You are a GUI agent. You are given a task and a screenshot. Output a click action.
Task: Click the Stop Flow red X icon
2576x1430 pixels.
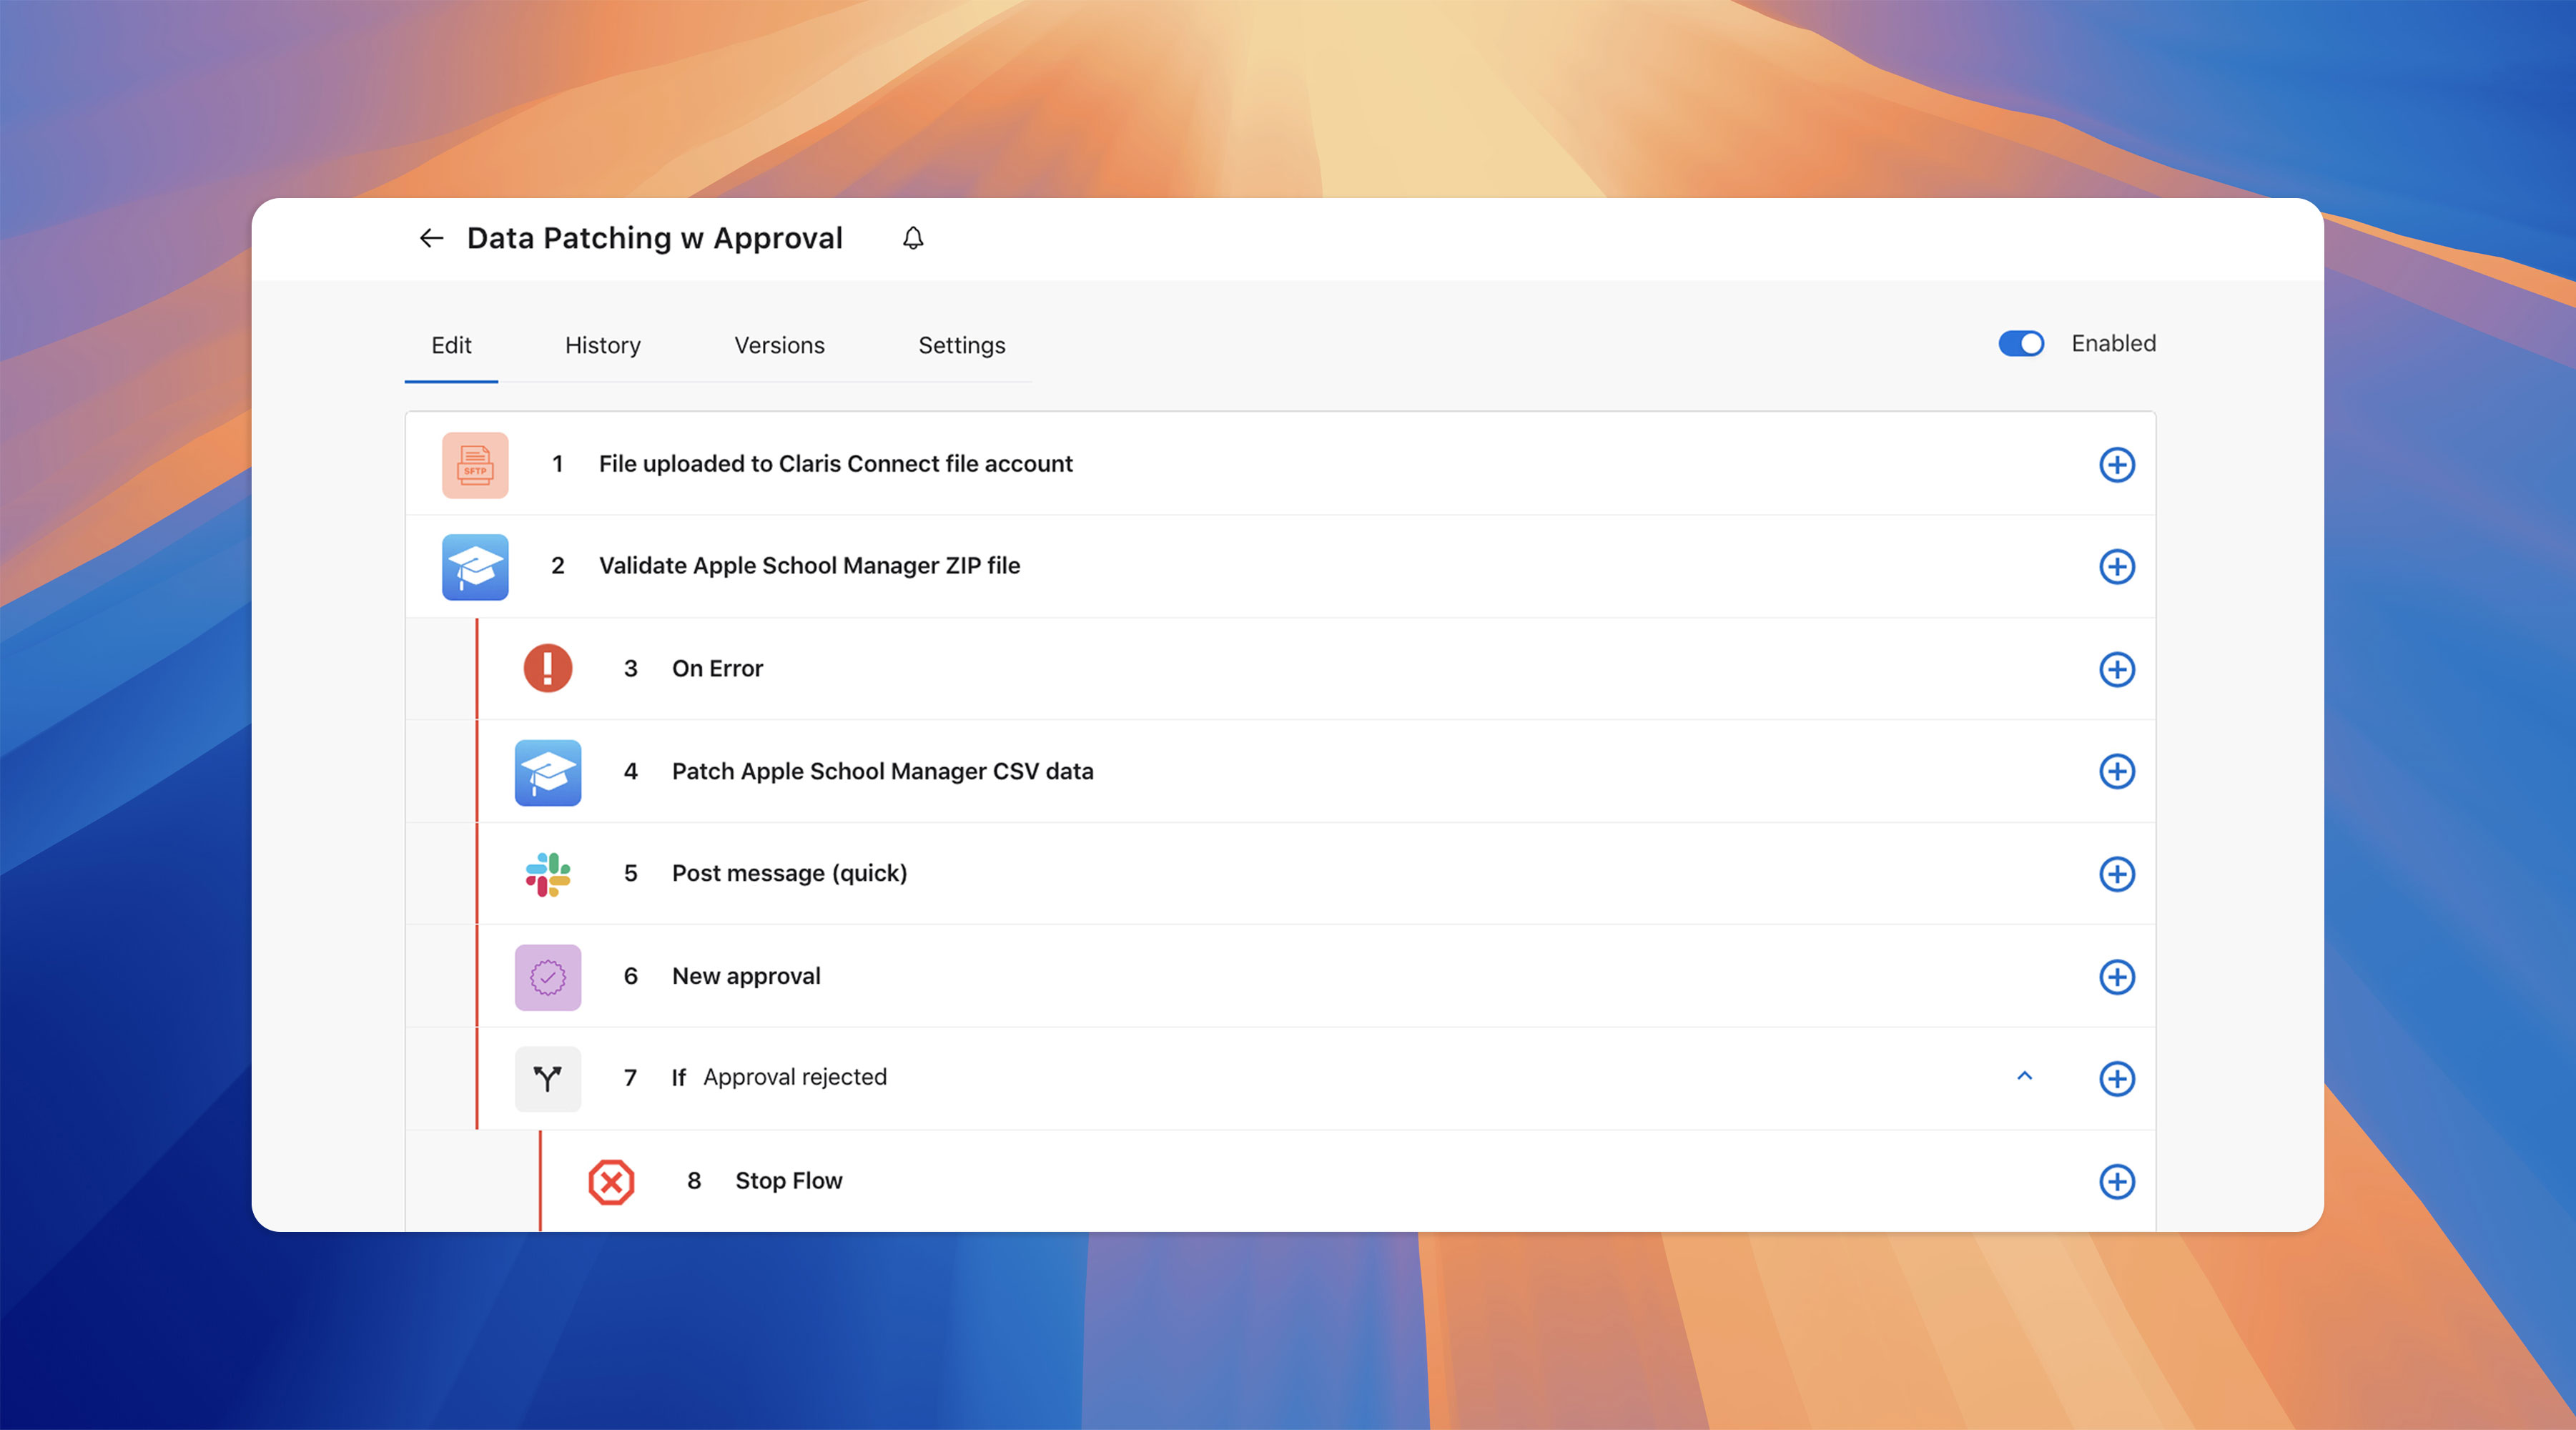click(611, 1182)
